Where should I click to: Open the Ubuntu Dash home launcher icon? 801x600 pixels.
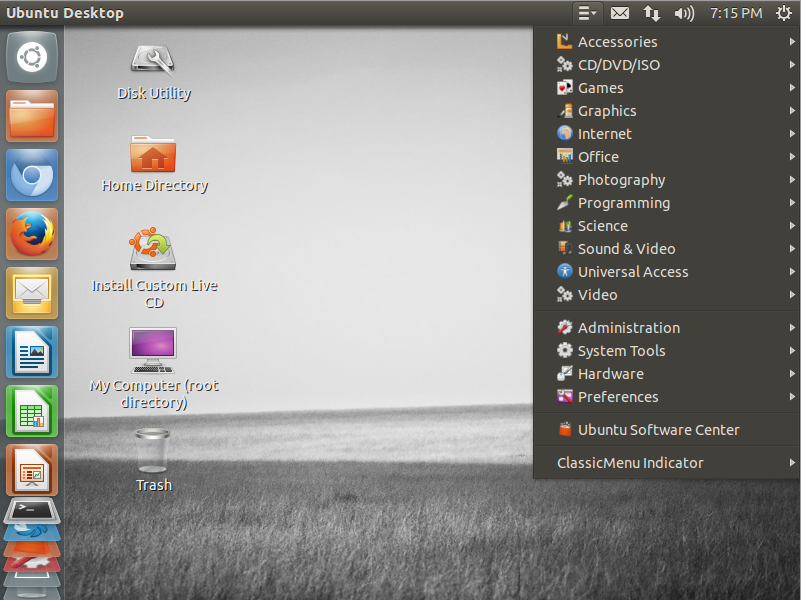point(32,57)
